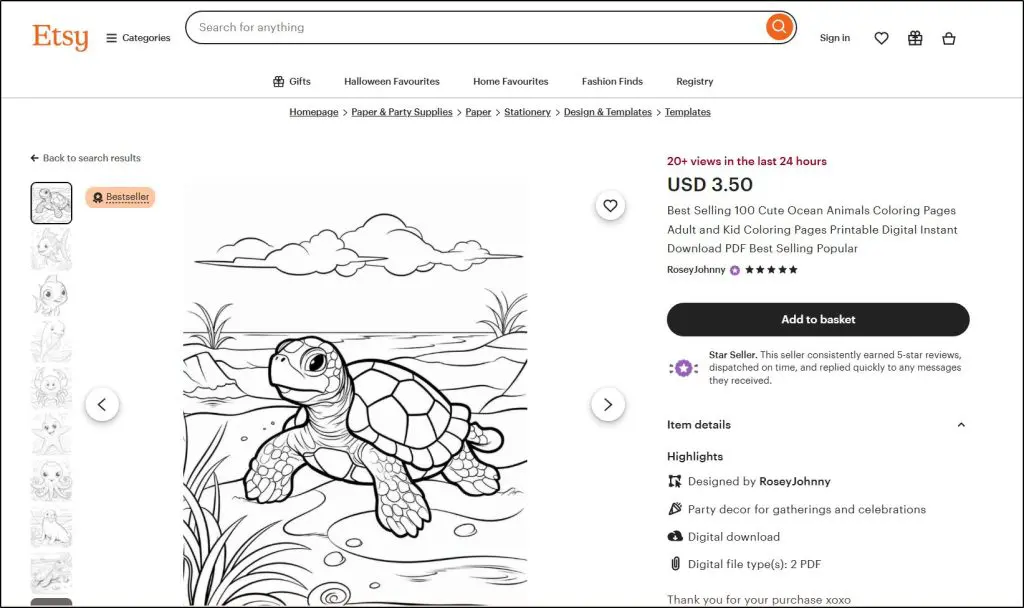
Task: Open the RoseyJohnny seller profile link
Action: coord(695,269)
